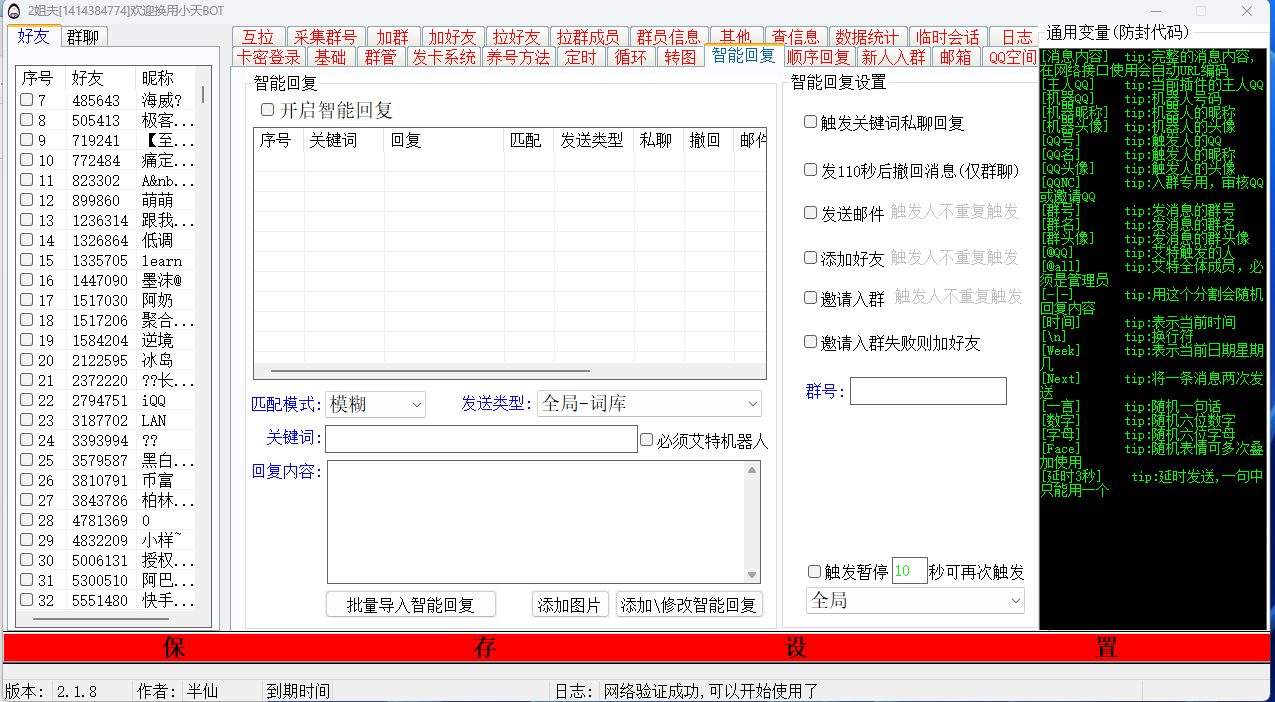Click the red 保存设置 bar
This screenshot has width=1275, height=702.
[x=636, y=648]
